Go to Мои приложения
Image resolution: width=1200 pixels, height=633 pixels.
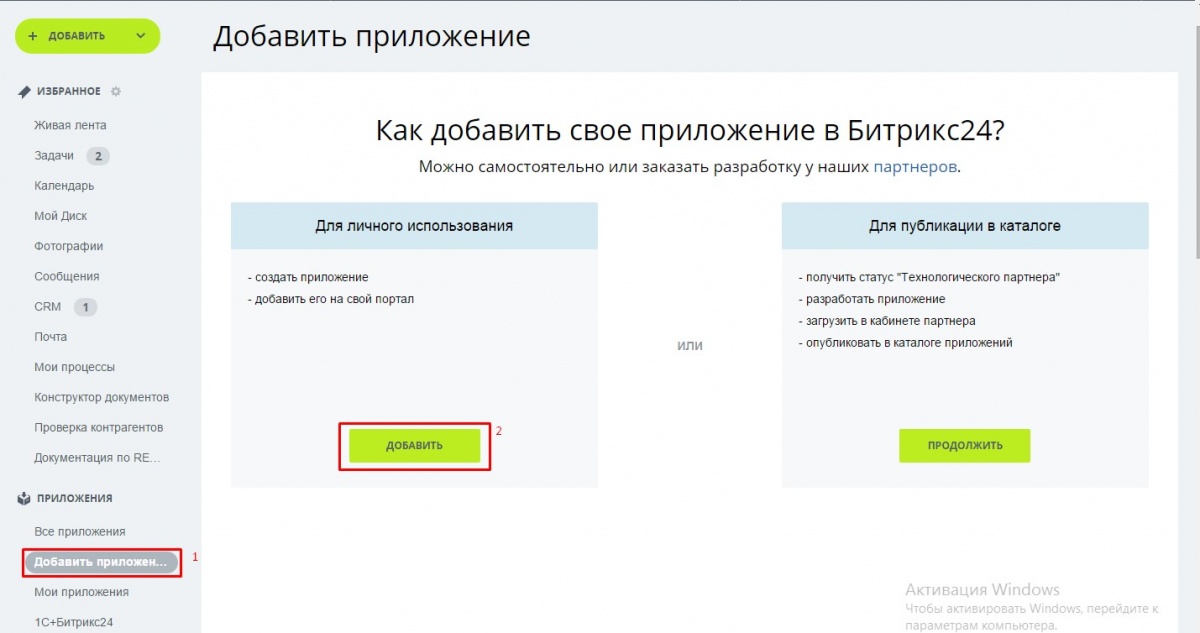coord(81,592)
